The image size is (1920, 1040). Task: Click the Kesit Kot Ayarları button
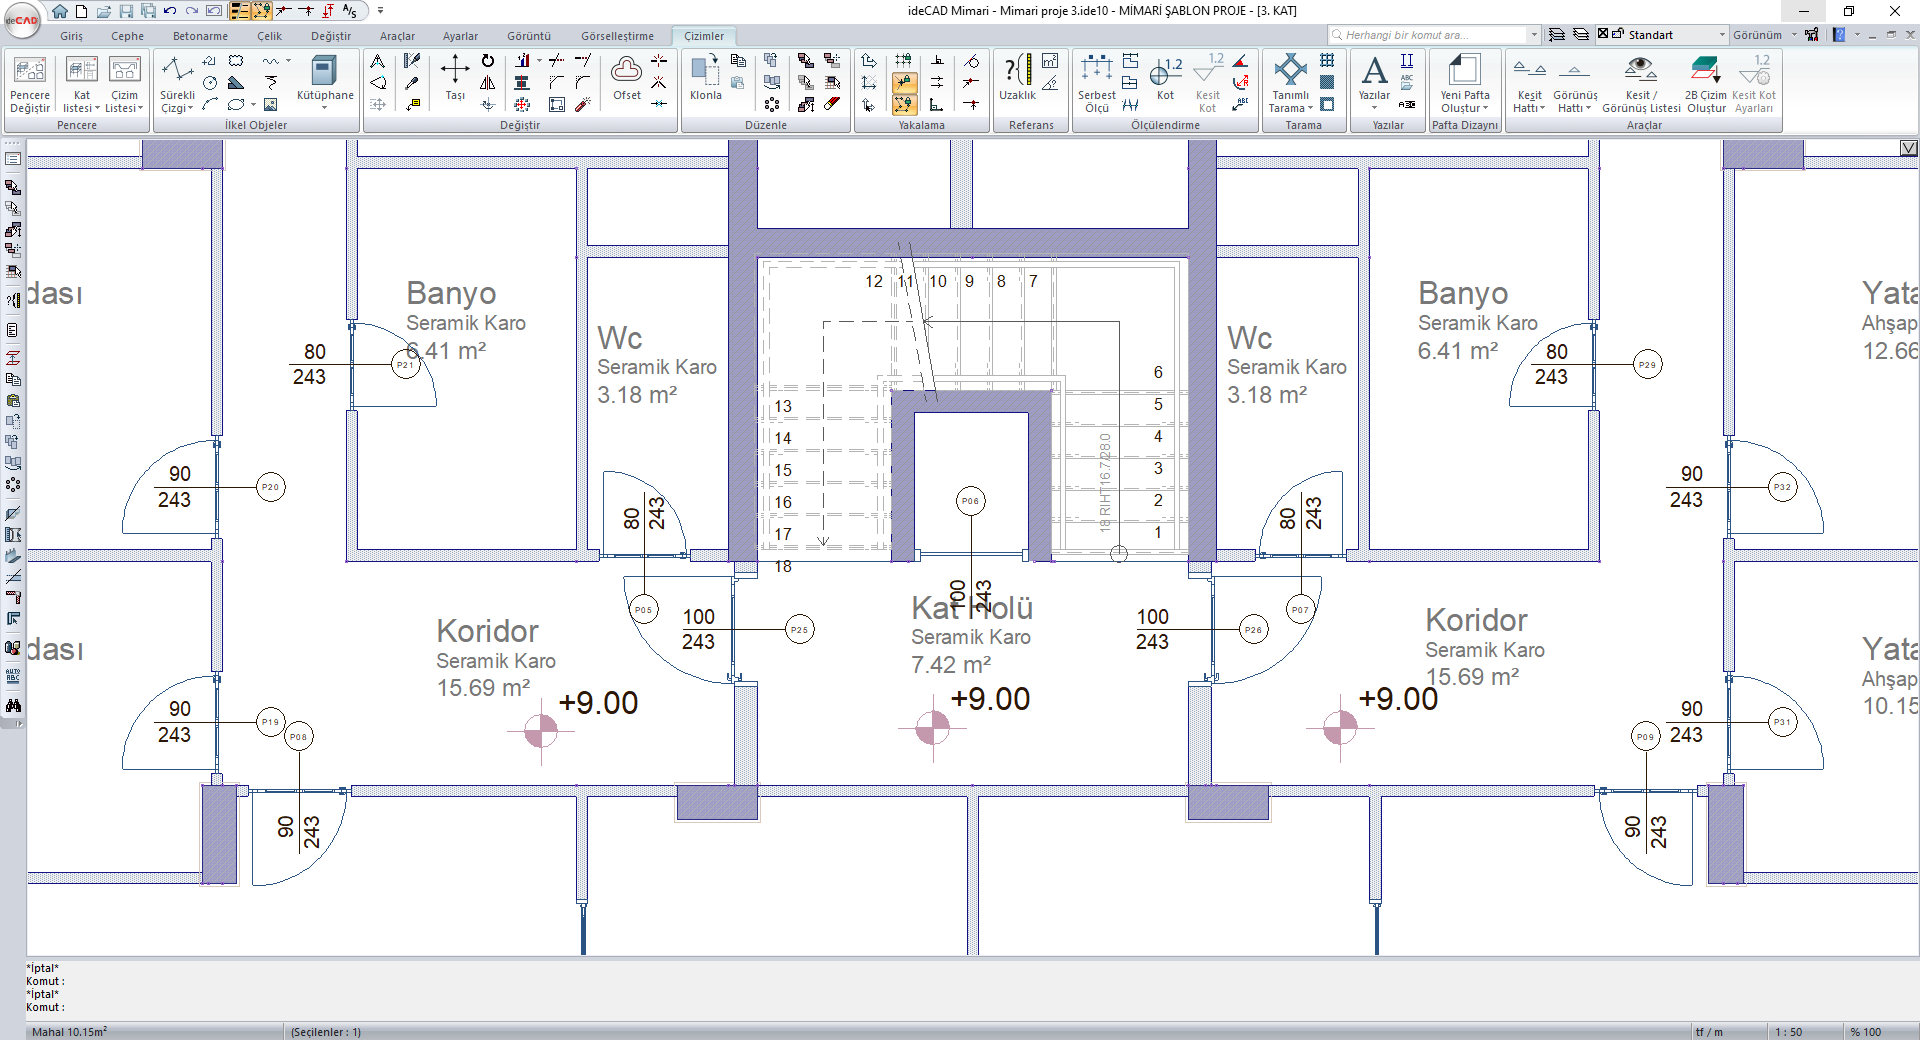tap(1754, 85)
